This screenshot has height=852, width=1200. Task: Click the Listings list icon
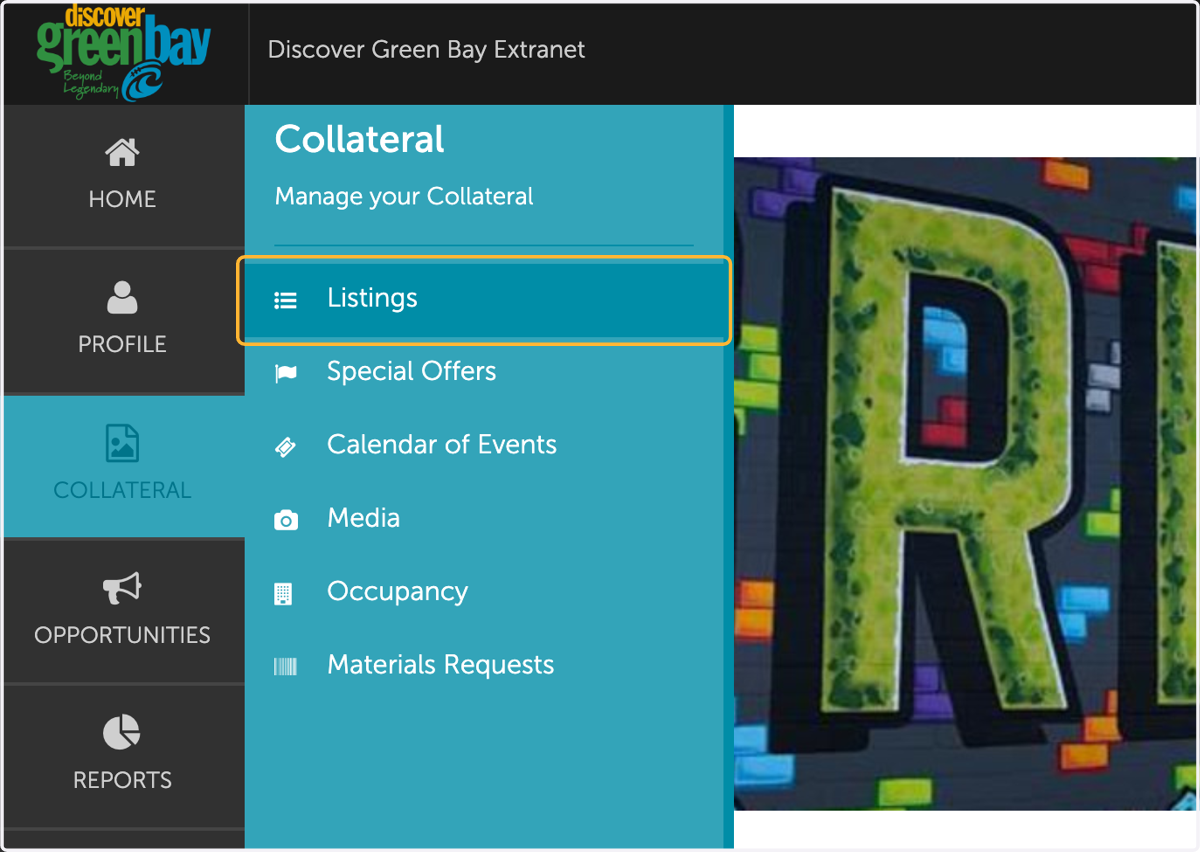click(286, 299)
